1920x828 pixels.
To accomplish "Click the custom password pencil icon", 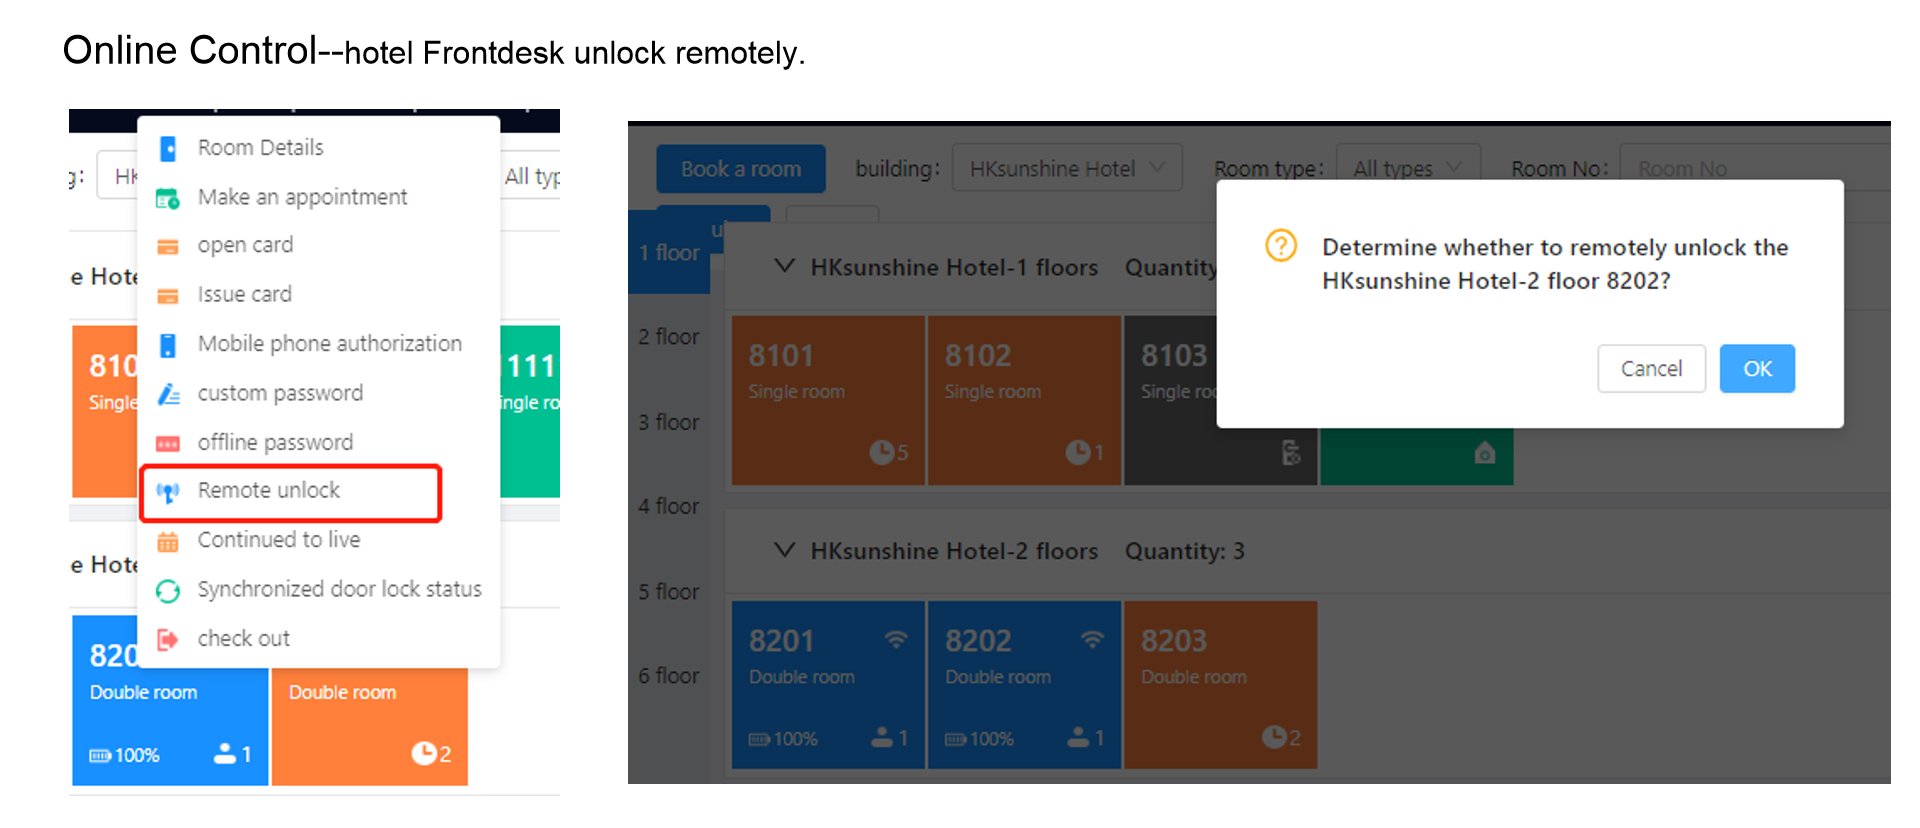I will (168, 394).
